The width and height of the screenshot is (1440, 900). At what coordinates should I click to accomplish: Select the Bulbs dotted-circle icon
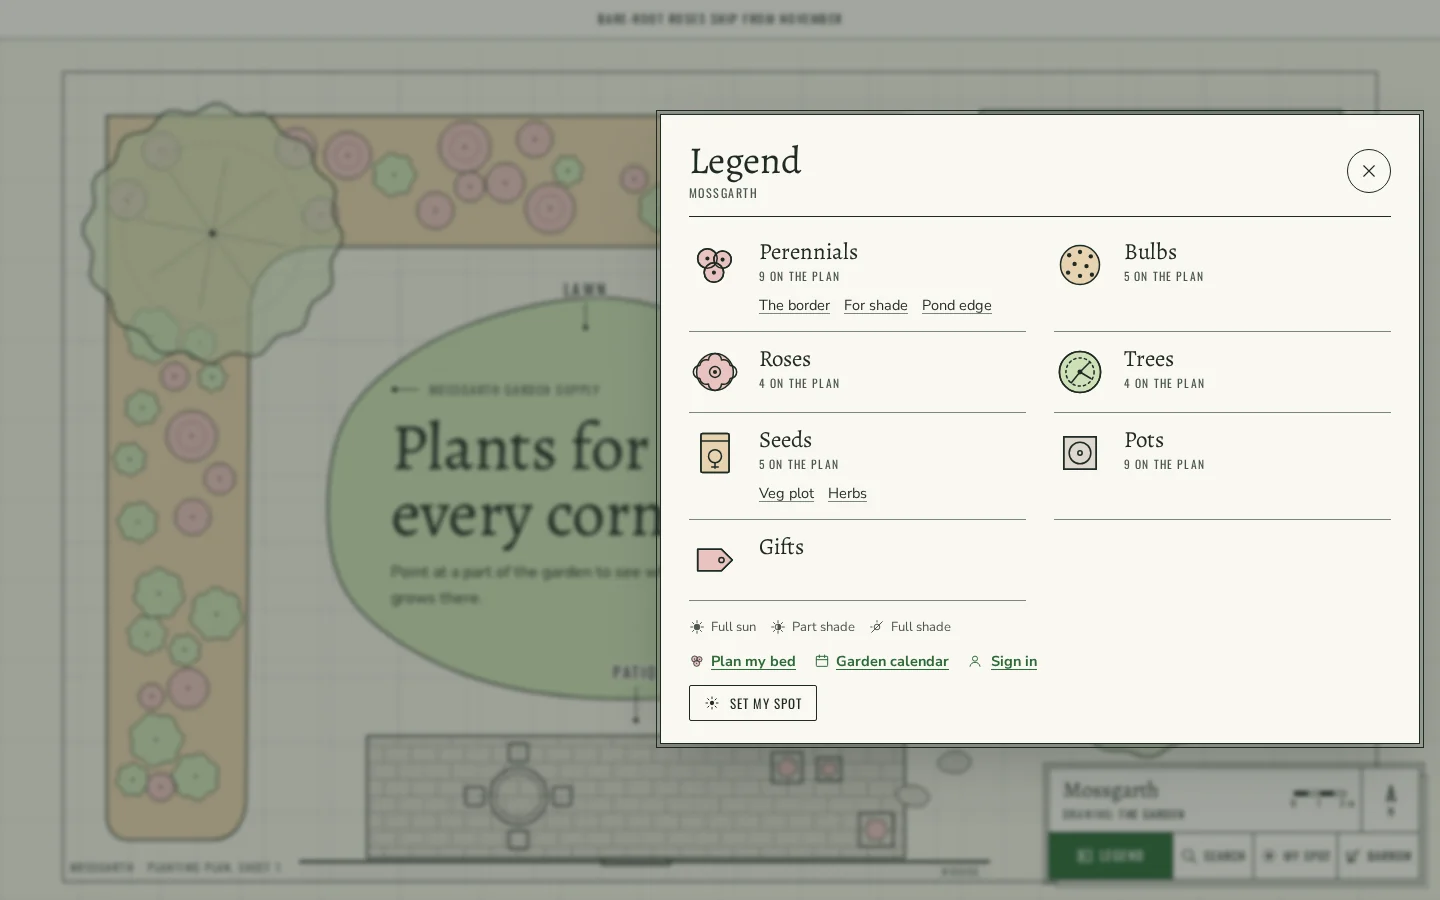click(1079, 265)
